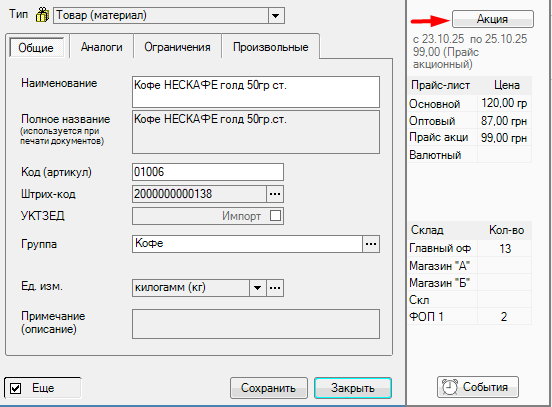
Task: Click the Код (артикул) field with 01006
Action: 208,172
